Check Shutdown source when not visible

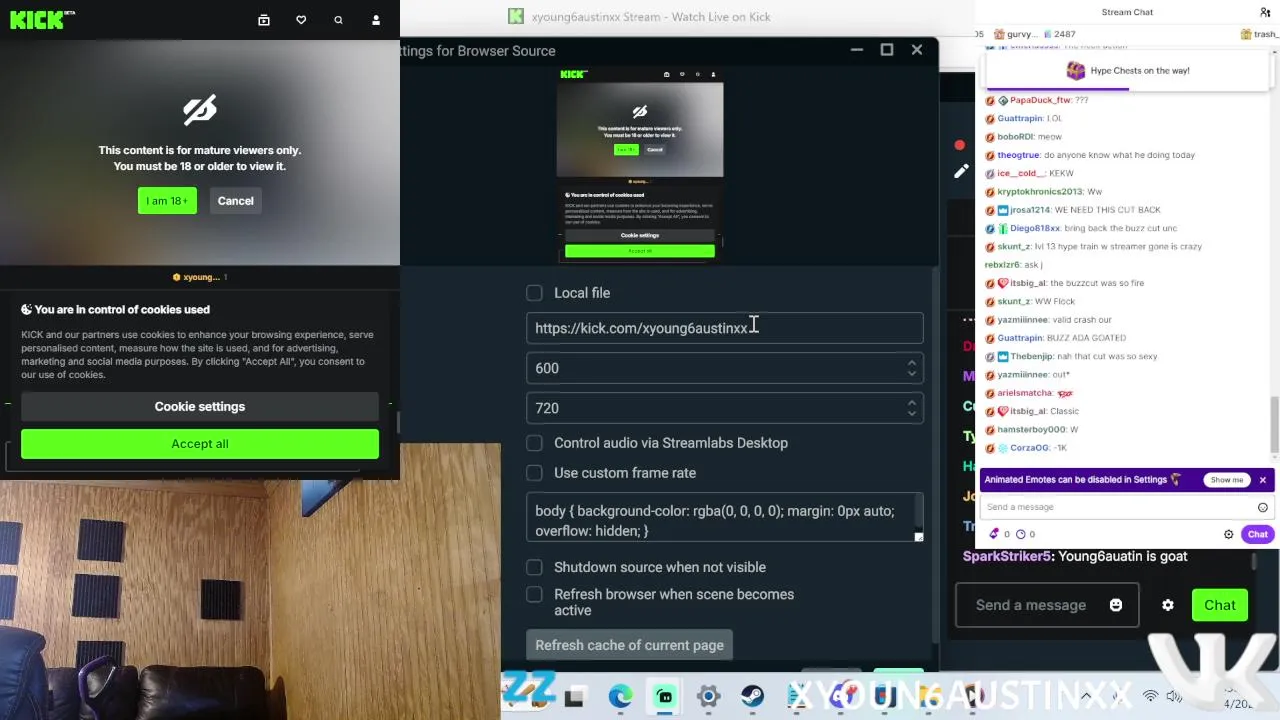click(x=535, y=567)
